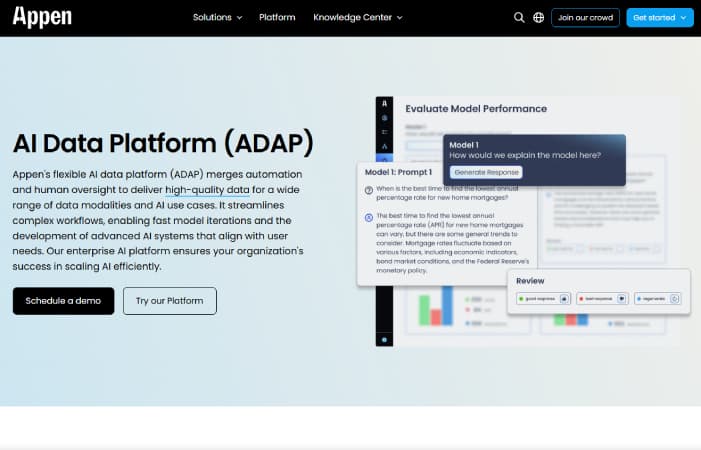Click the Schedule a demo button
The image size is (701, 450).
[63, 301]
